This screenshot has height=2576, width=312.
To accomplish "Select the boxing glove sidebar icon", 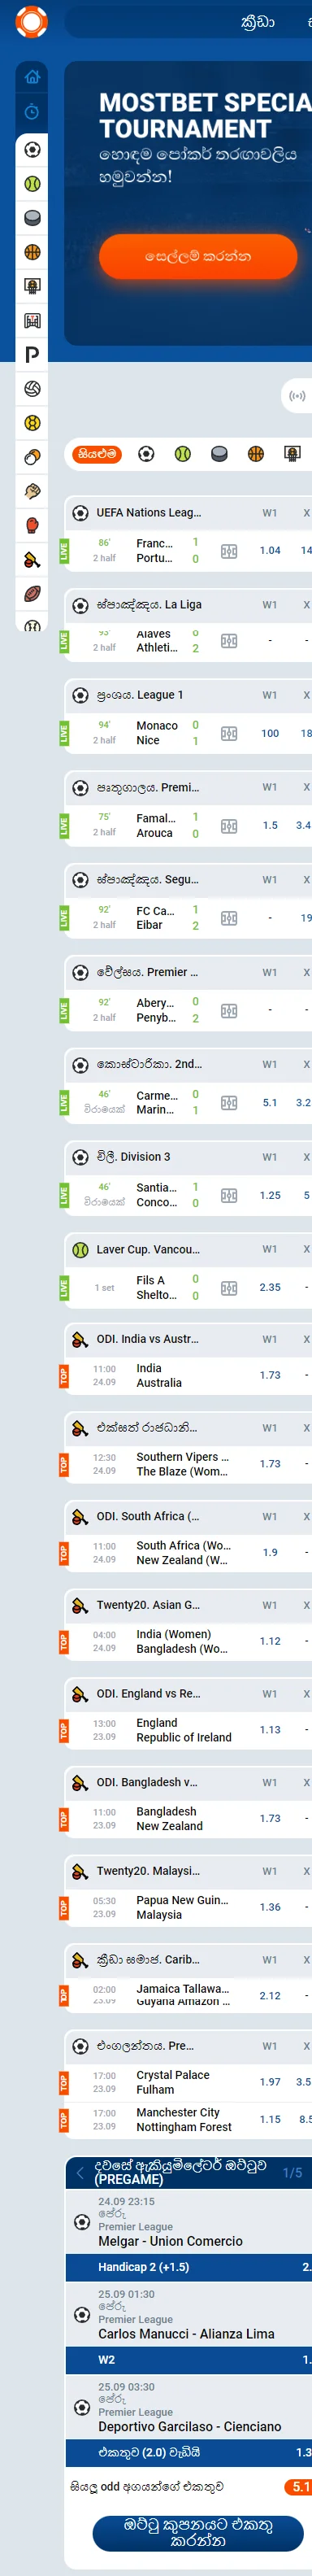I will [32, 525].
